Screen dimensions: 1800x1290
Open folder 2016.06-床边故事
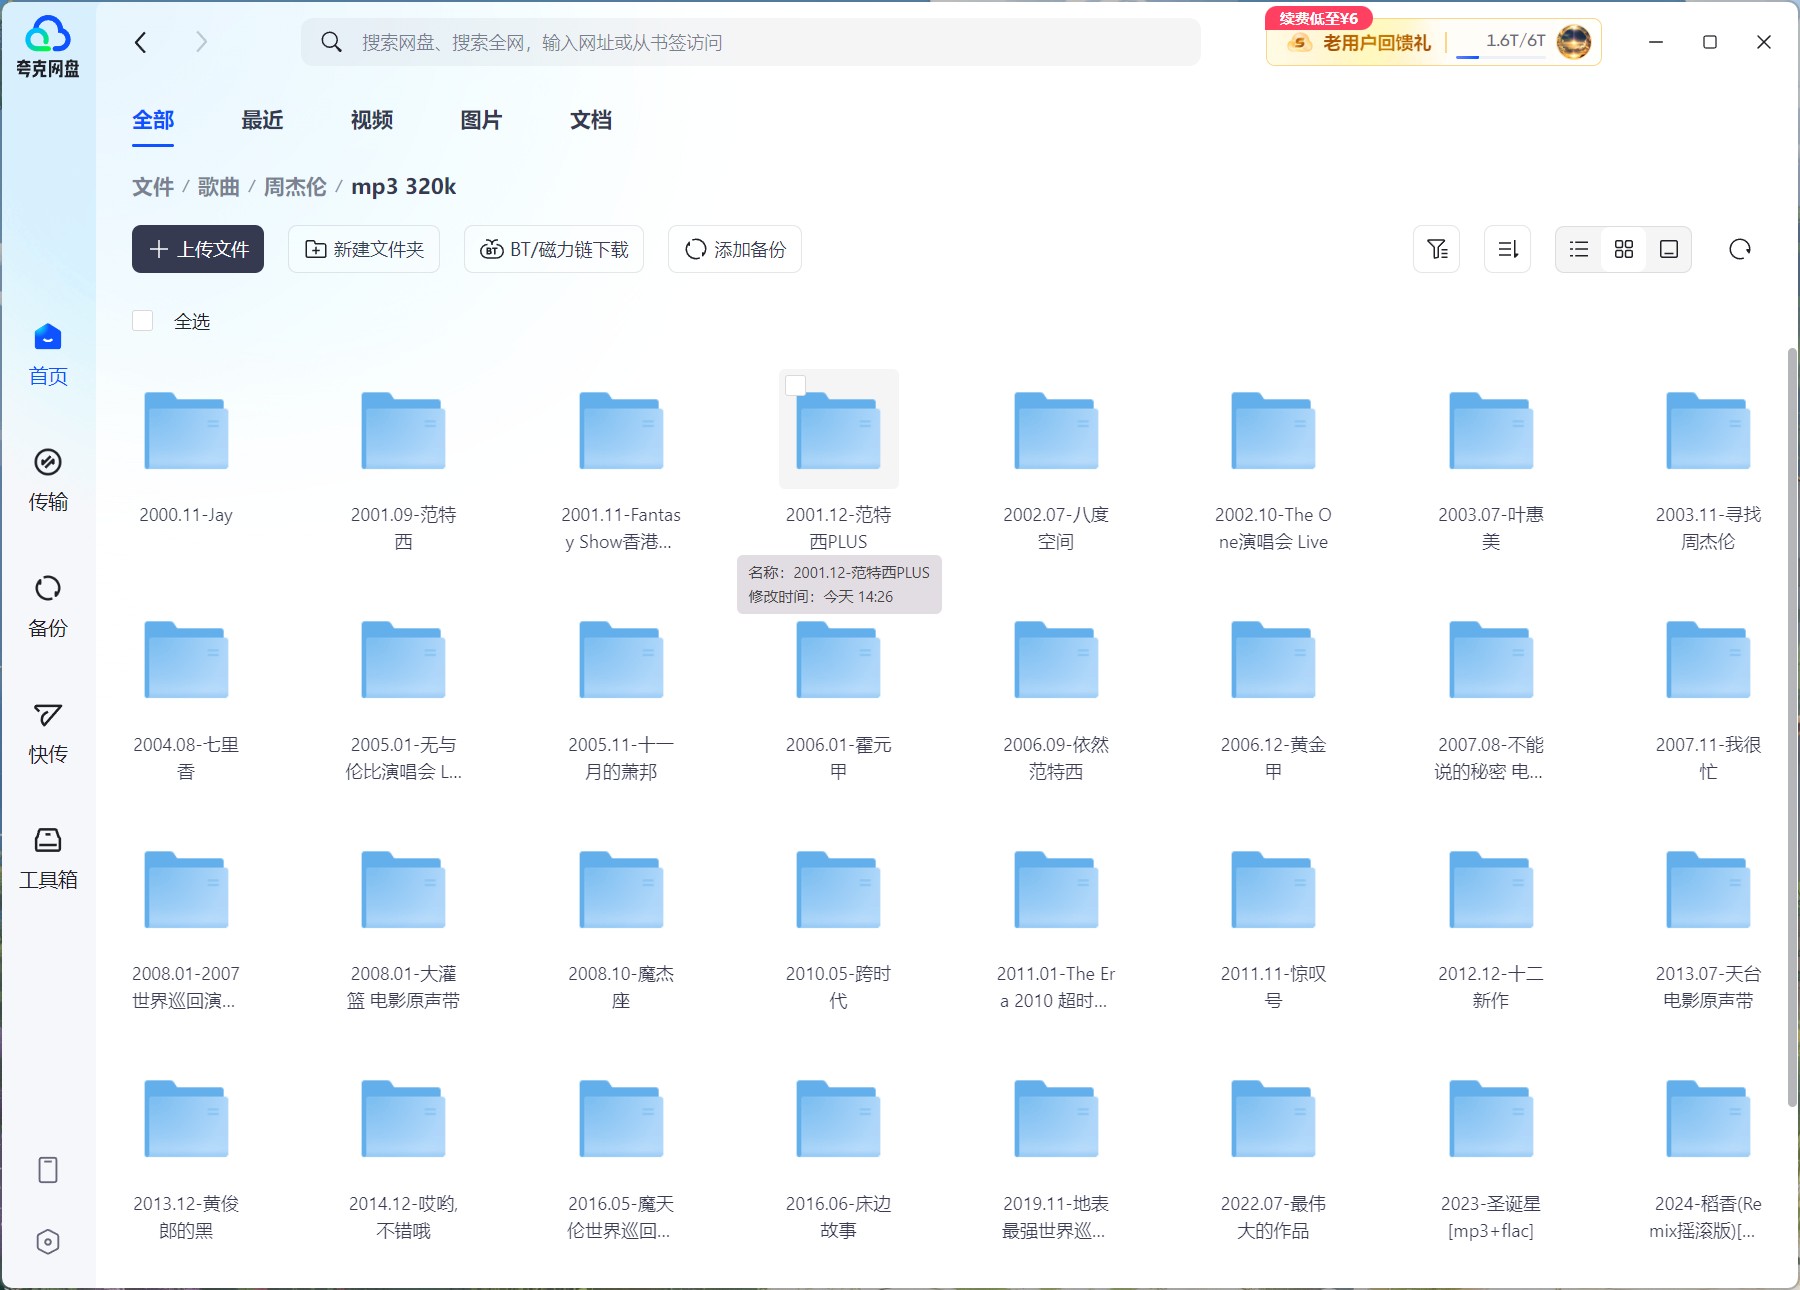[x=838, y=1118]
